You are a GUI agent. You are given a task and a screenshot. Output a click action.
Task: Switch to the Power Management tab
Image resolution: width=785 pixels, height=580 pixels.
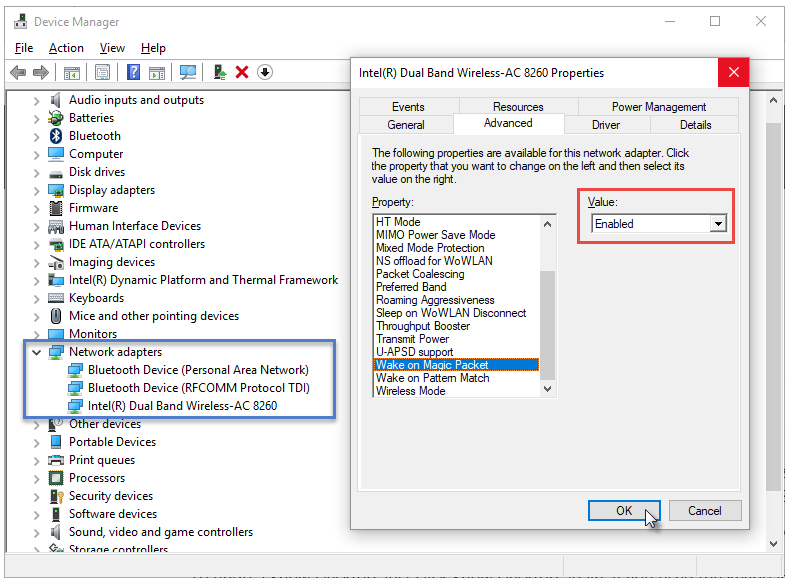click(658, 107)
